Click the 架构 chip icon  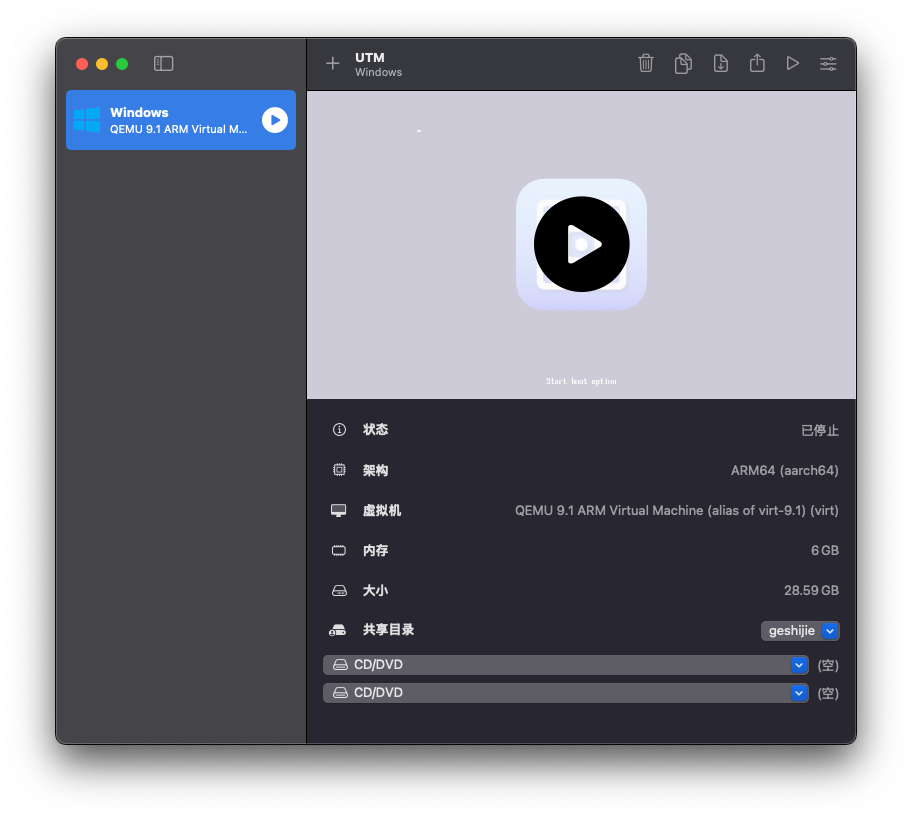click(x=339, y=470)
